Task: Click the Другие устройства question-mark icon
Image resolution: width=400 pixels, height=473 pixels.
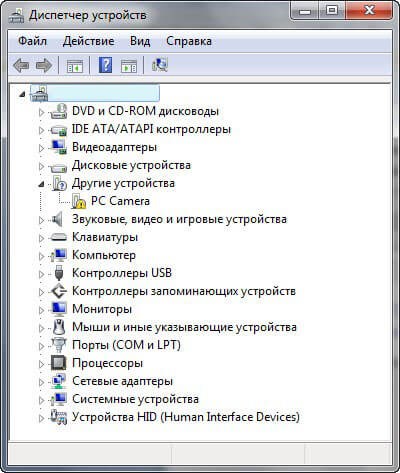Action: (59, 183)
